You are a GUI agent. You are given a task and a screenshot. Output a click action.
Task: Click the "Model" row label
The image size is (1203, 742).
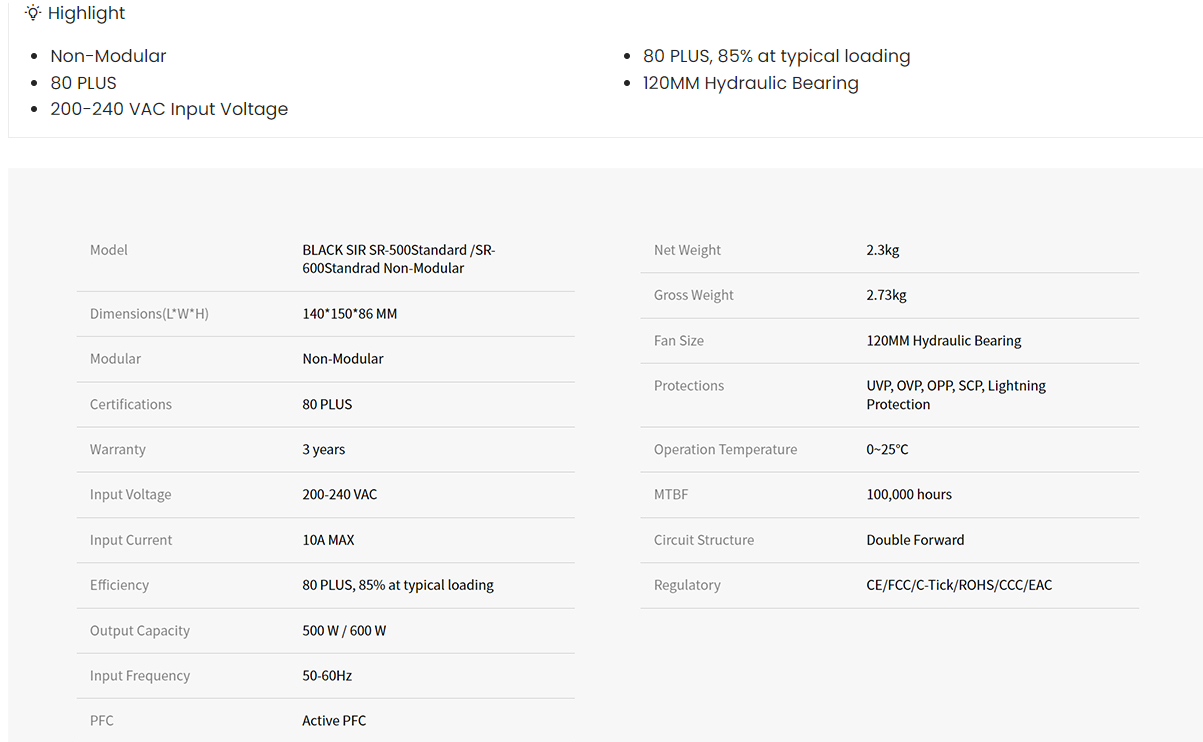pos(109,250)
